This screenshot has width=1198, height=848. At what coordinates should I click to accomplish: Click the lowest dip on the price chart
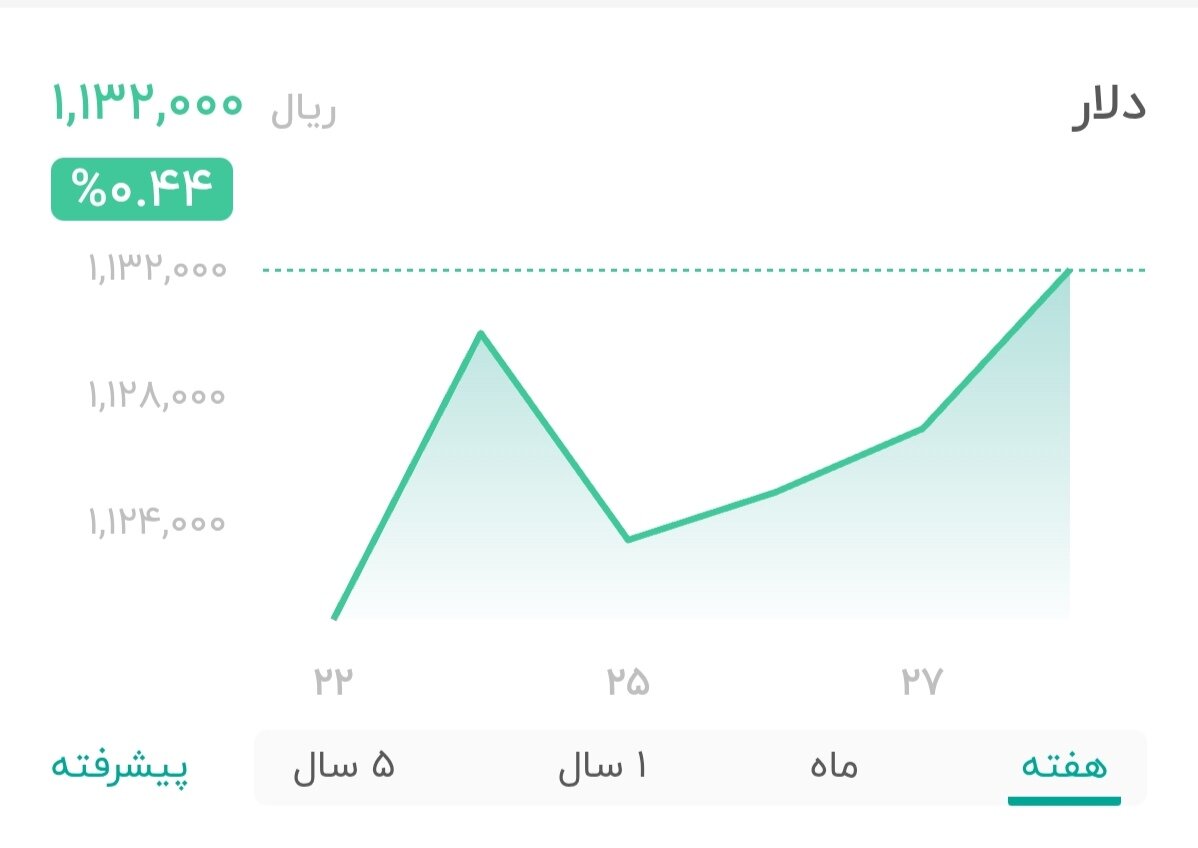click(627, 540)
